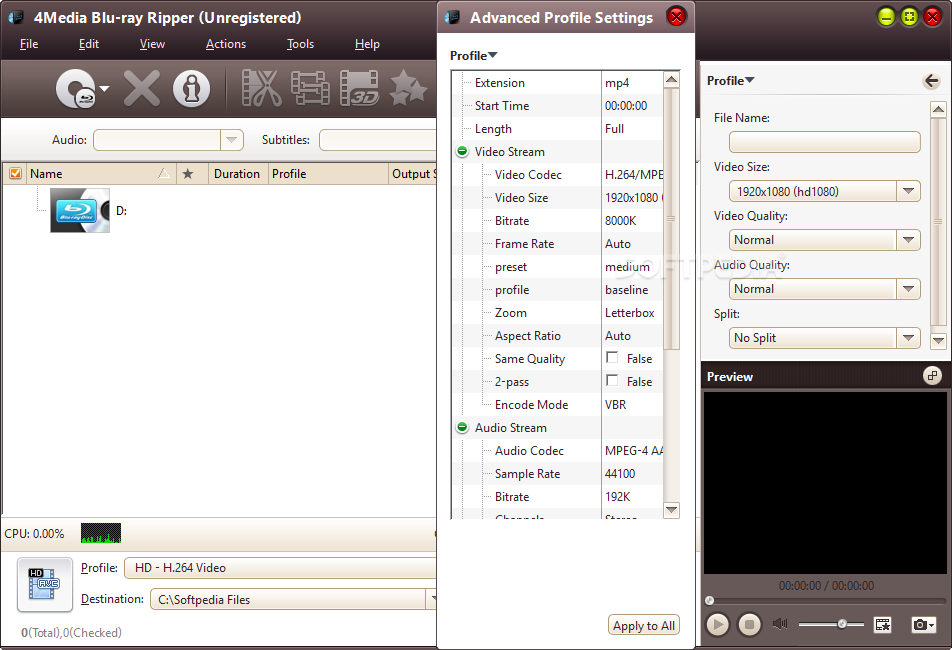Click the Effects stars toolbar icon
Screen dimensions: 952x650
408,87
